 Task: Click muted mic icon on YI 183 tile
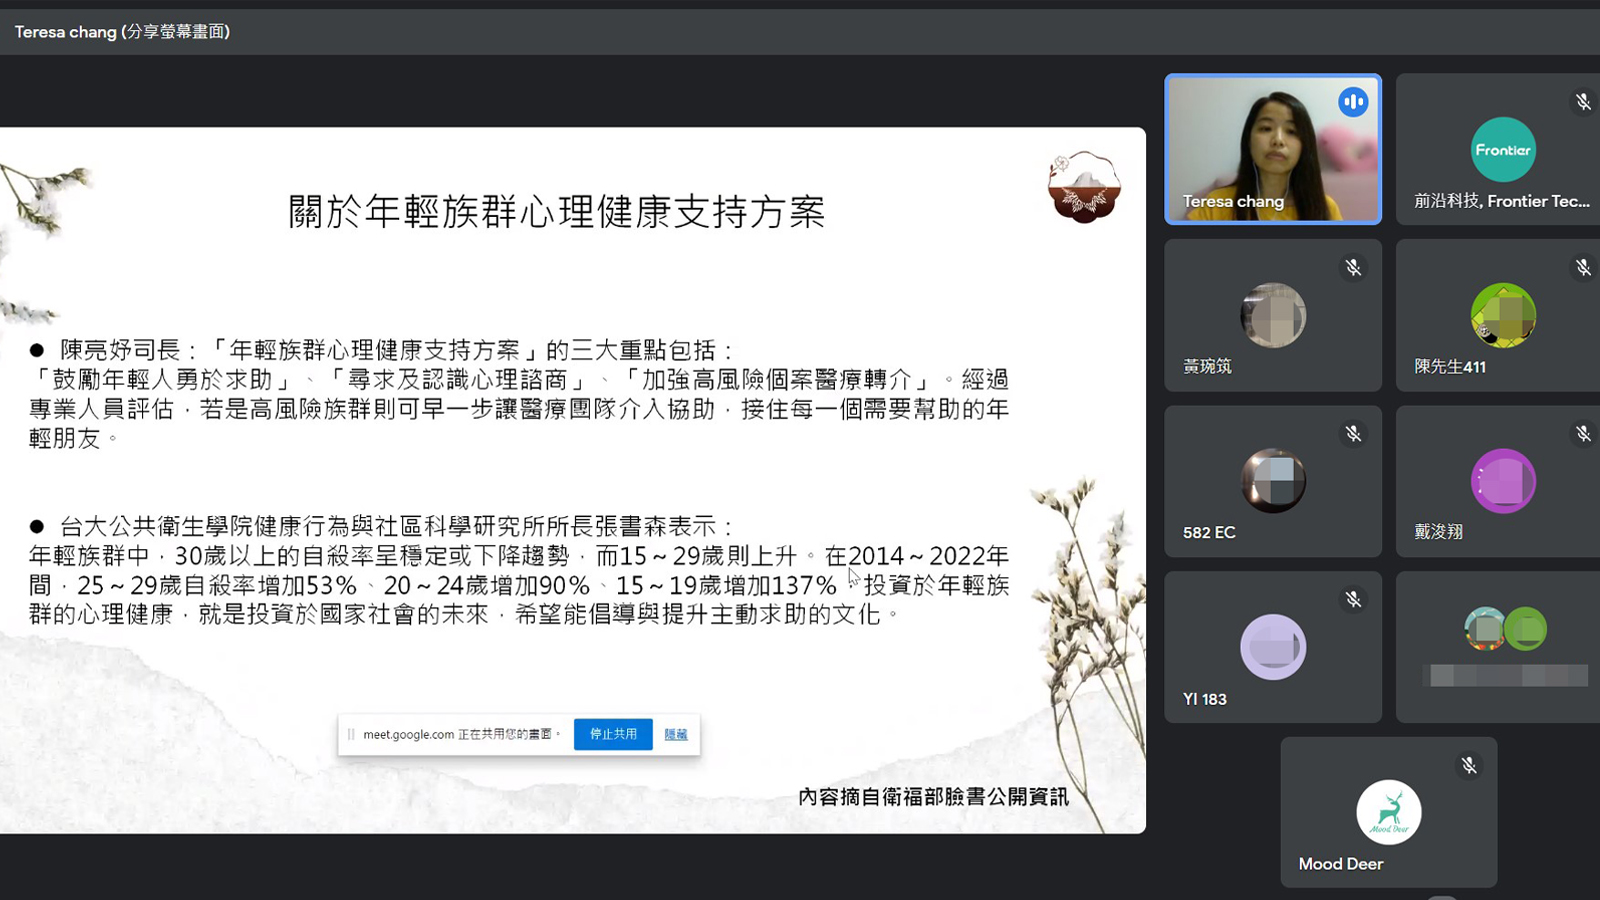point(1353,600)
